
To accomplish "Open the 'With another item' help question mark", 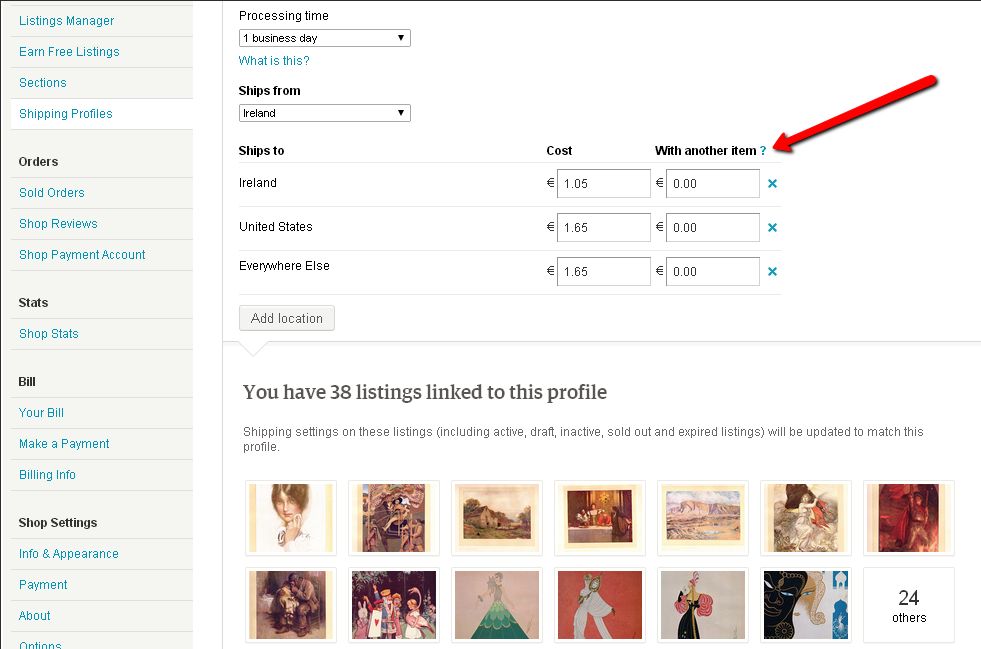I will click(x=763, y=151).
